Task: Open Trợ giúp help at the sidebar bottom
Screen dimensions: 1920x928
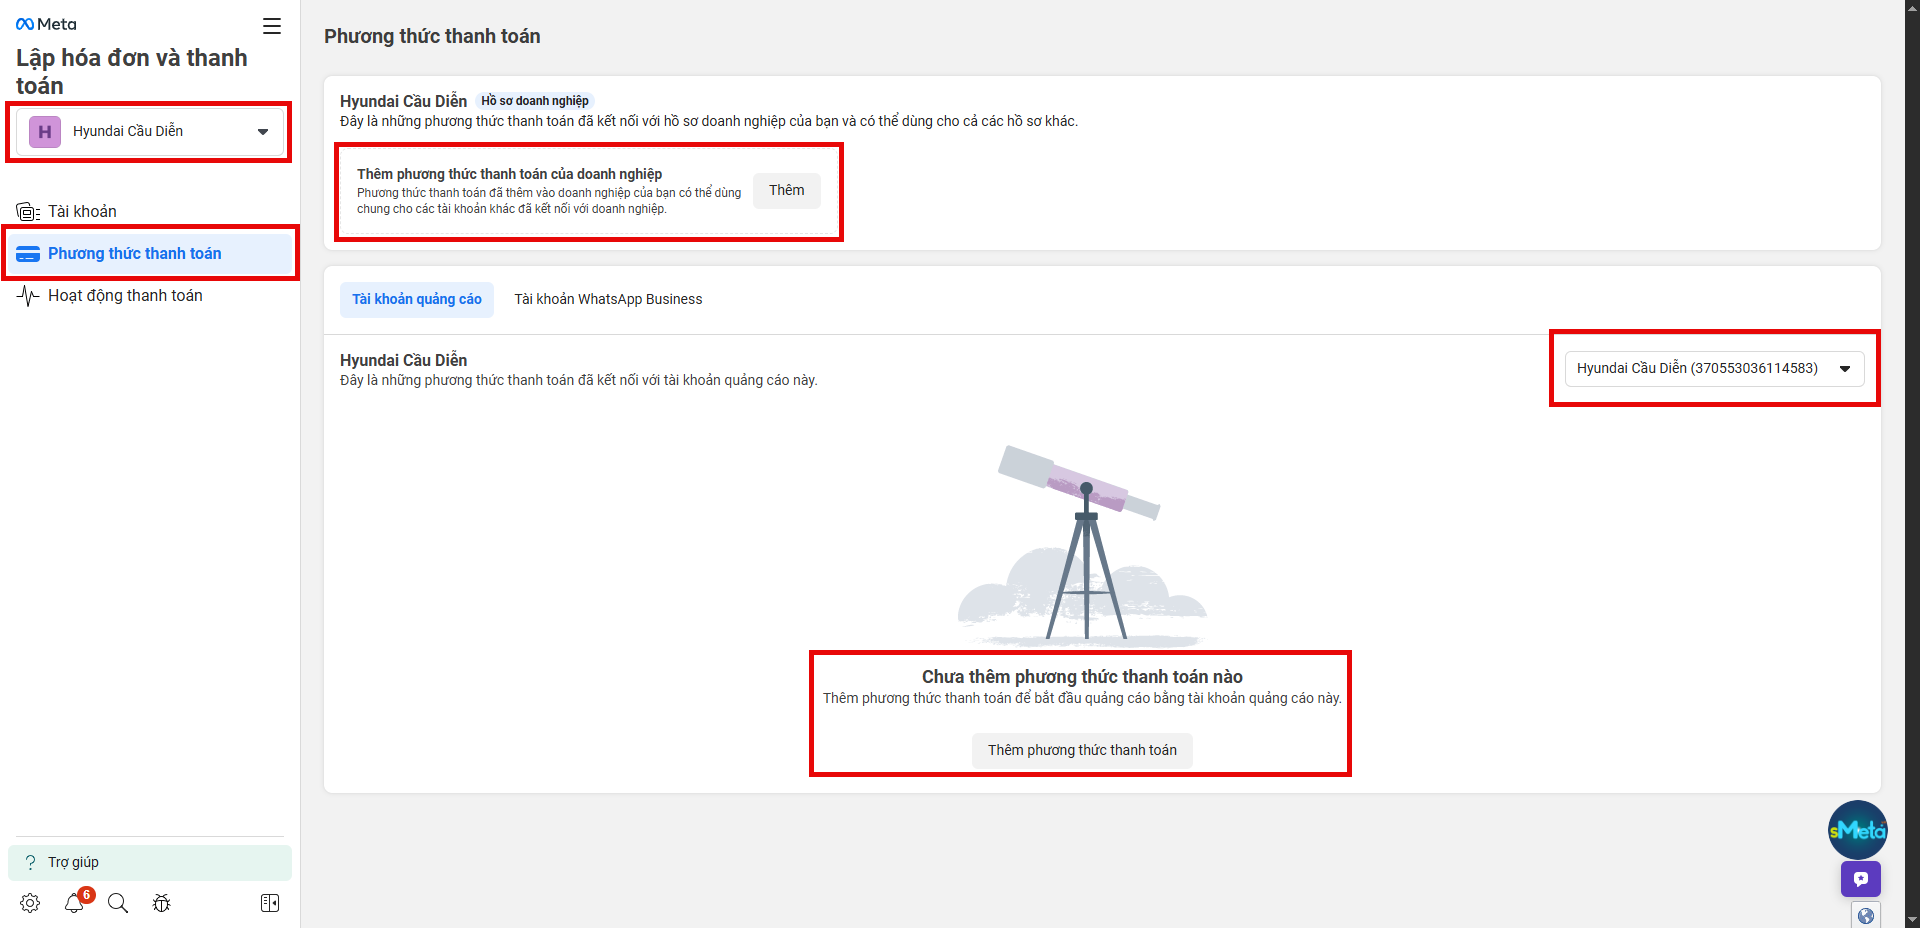Action: pyautogui.click(x=73, y=862)
